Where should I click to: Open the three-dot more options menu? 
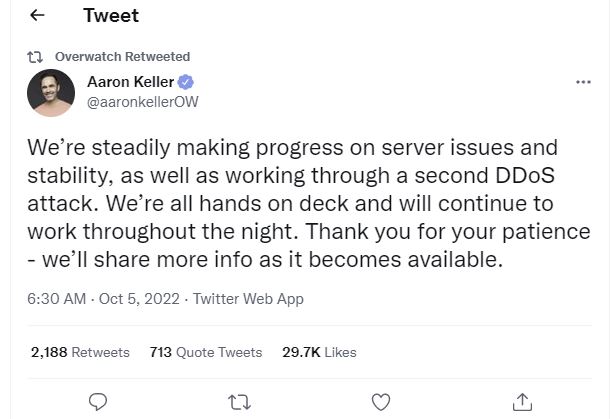[584, 82]
